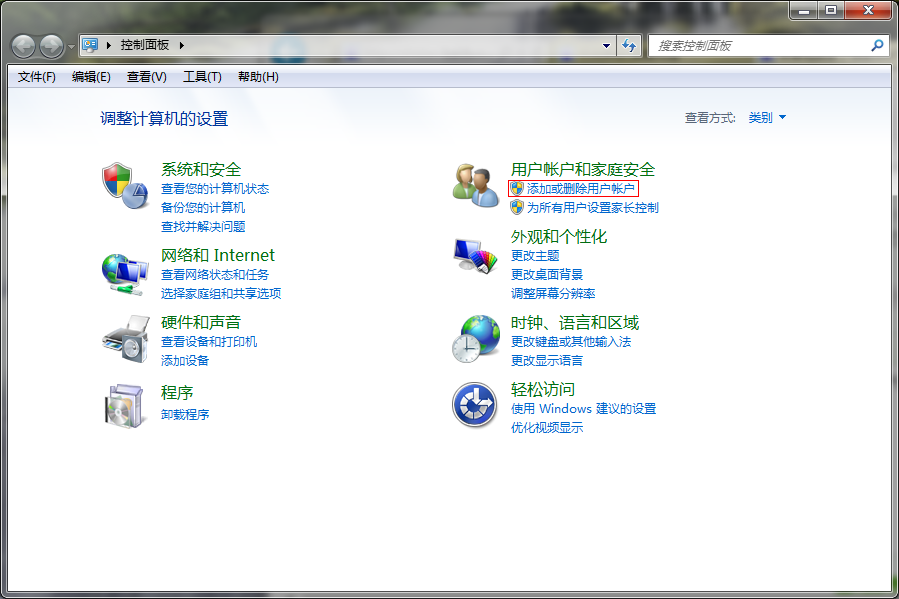Click the search magnifier icon
The width and height of the screenshot is (899, 599).
click(877, 45)
